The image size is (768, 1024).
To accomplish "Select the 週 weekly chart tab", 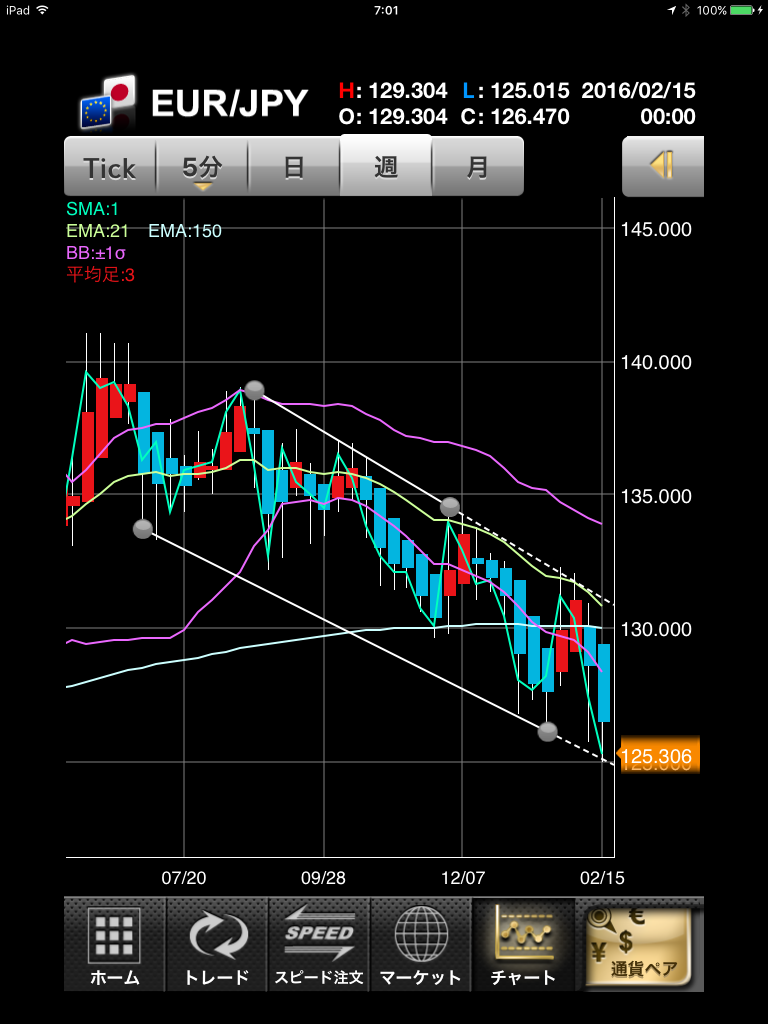I will 386,166.
